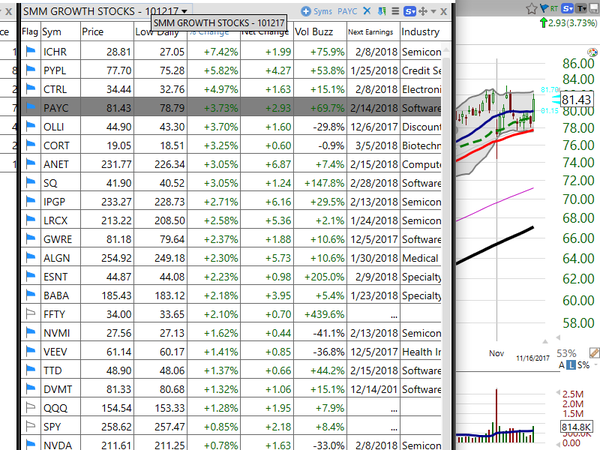
Task: Toggle the flag on the CTRL row
Action: [x=30, y=89]
